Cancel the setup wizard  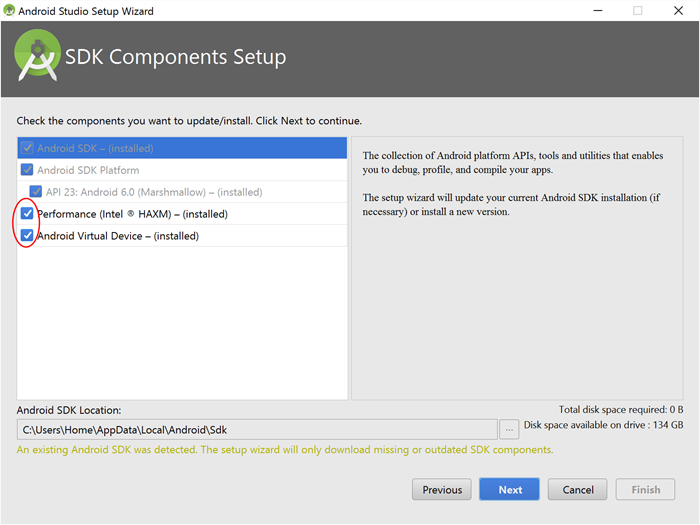tap(578, 490)
